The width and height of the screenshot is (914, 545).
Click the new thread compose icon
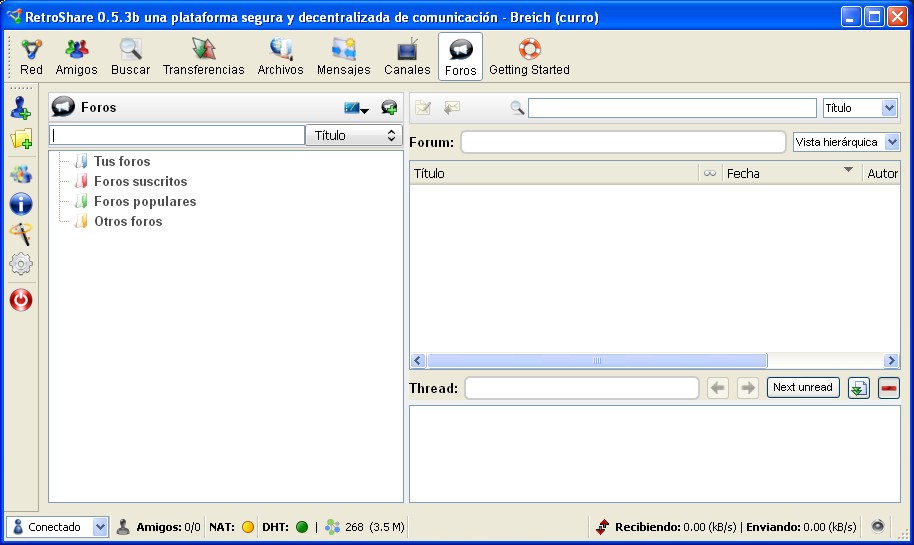(x=423, y=108)
